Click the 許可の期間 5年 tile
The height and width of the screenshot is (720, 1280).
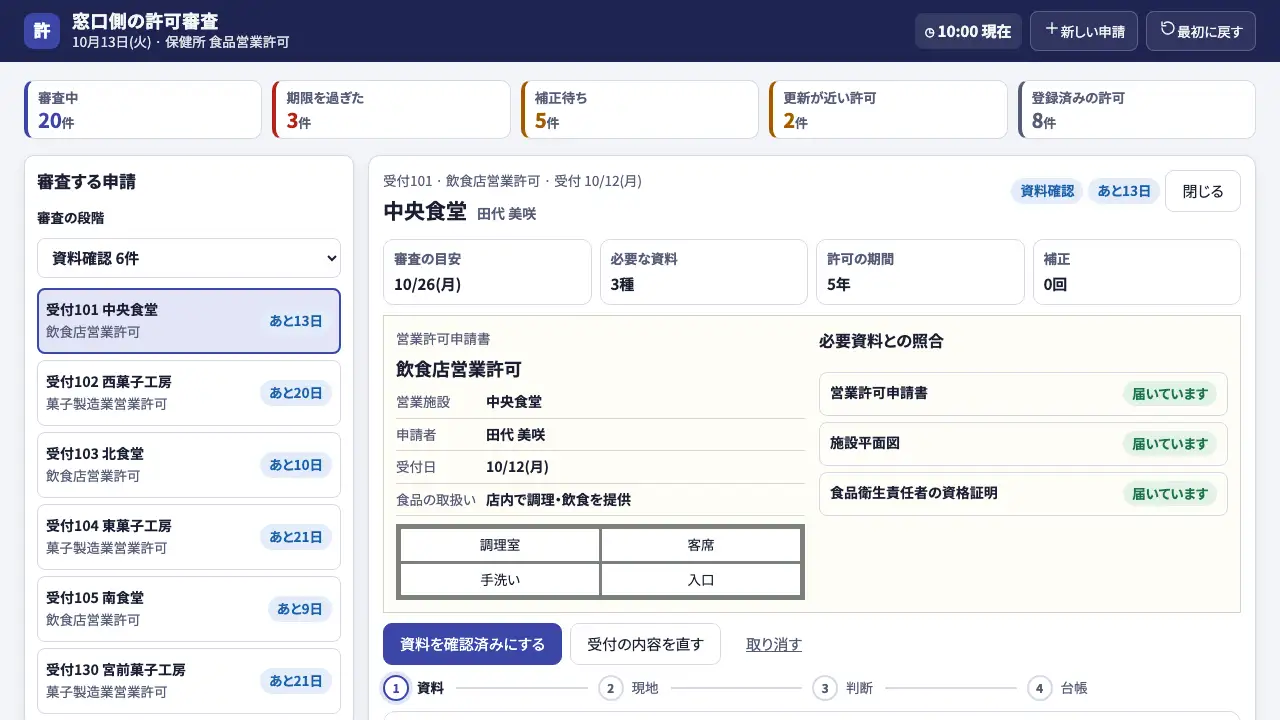coord(920,272)
